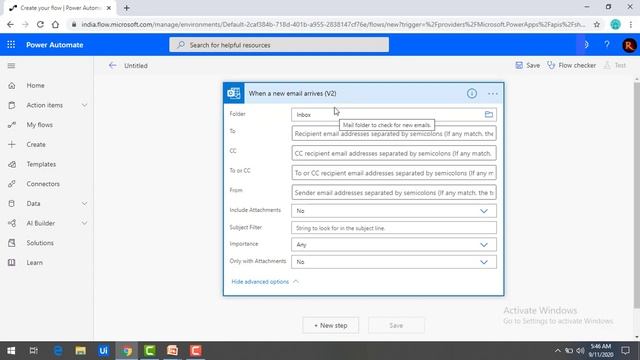
Task: Collapse with Hide advanced options
Action: [265, 282]
